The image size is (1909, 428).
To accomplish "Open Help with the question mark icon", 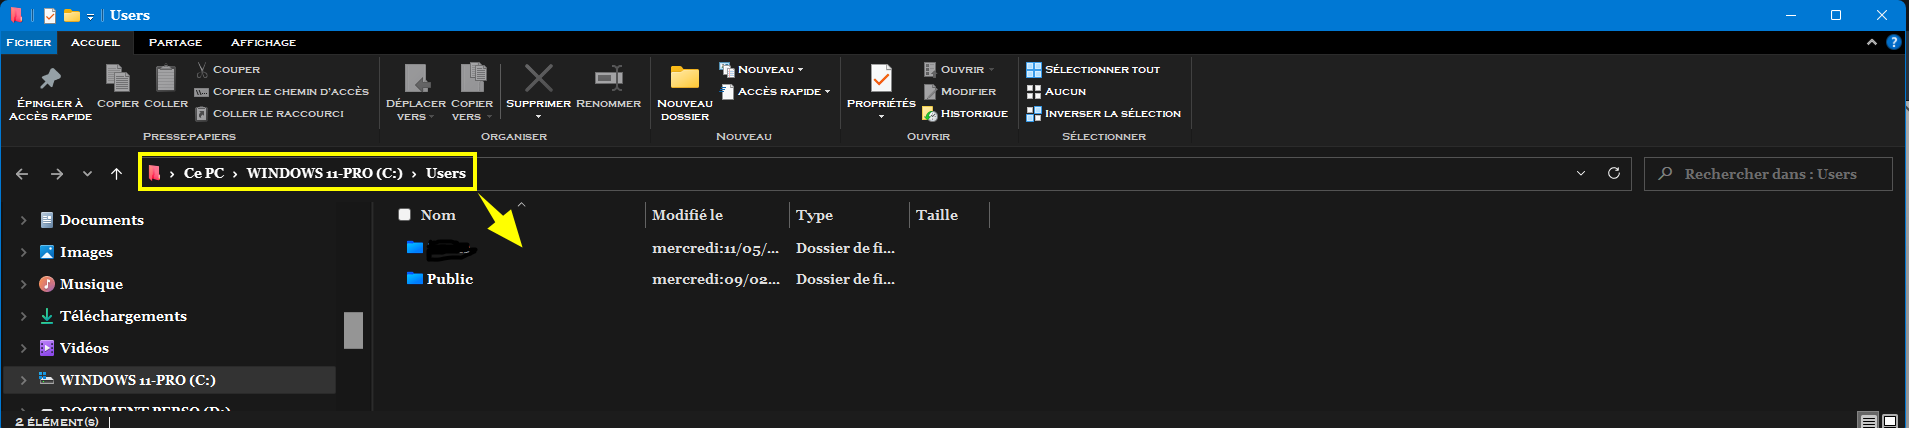I will [1893, 42].
